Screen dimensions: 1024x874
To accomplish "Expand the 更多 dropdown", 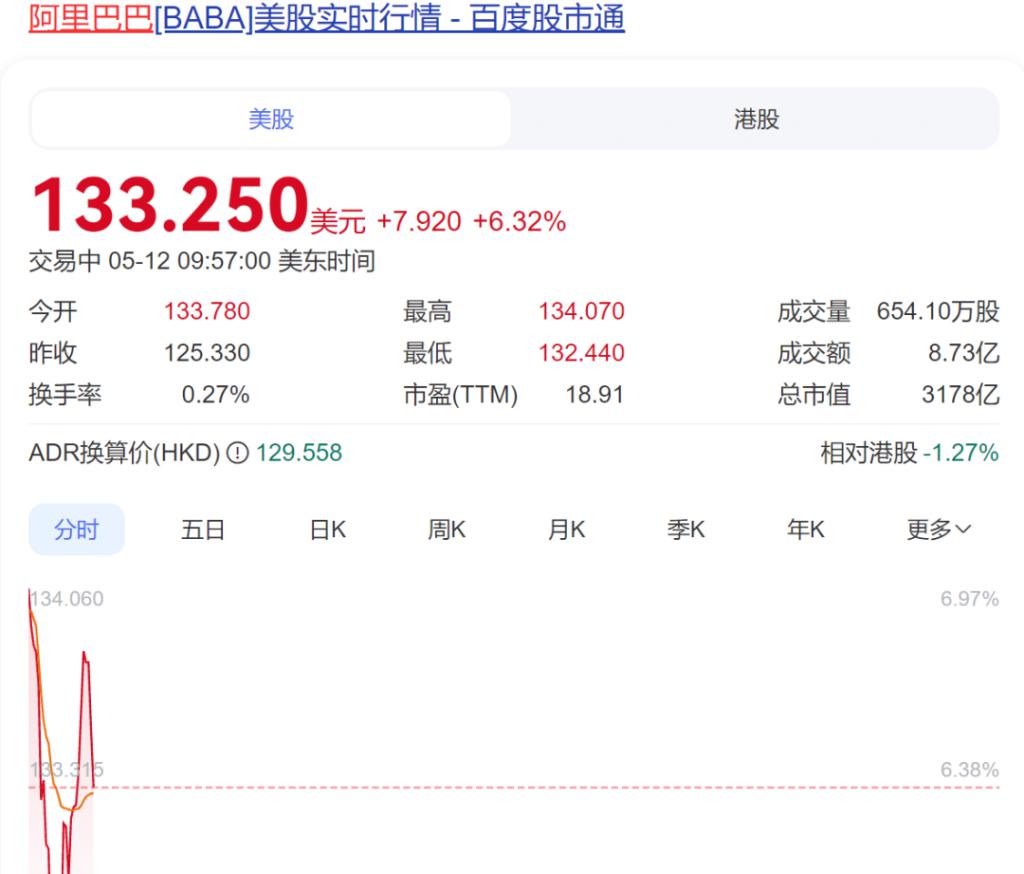I will pyautogui.click(x=938, y=529).
